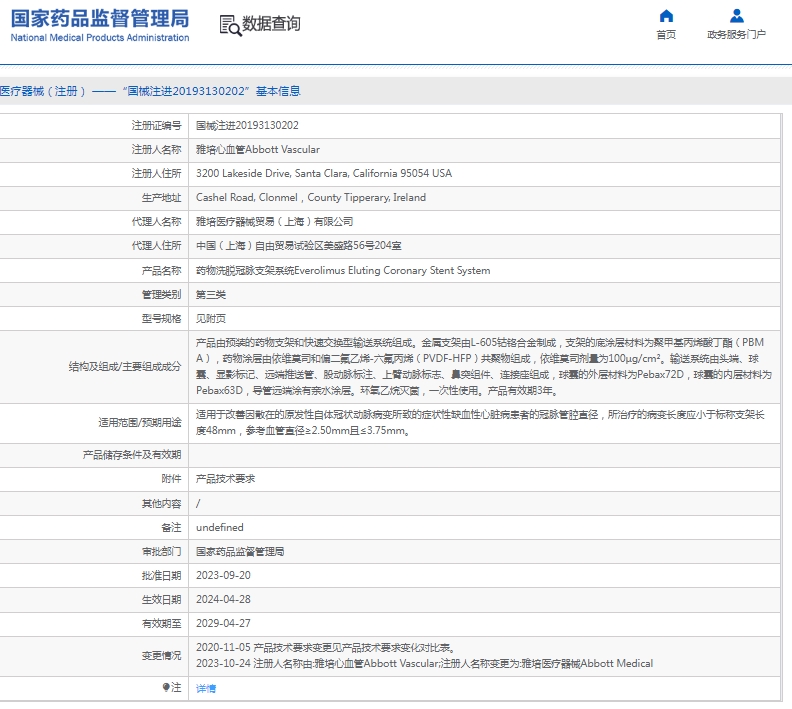Click the intended use paragraph mentioning 48mm
This screenshot has height=709, width=792.
coord(480,423)
